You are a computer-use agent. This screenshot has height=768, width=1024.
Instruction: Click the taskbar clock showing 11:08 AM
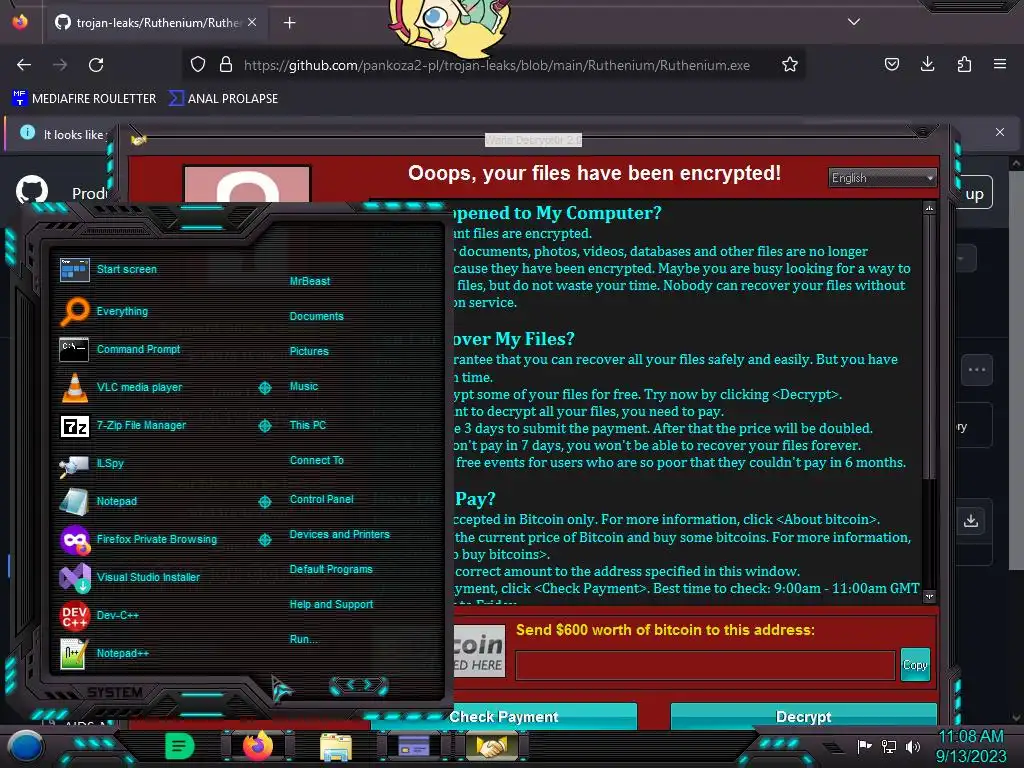click(970, 746)
